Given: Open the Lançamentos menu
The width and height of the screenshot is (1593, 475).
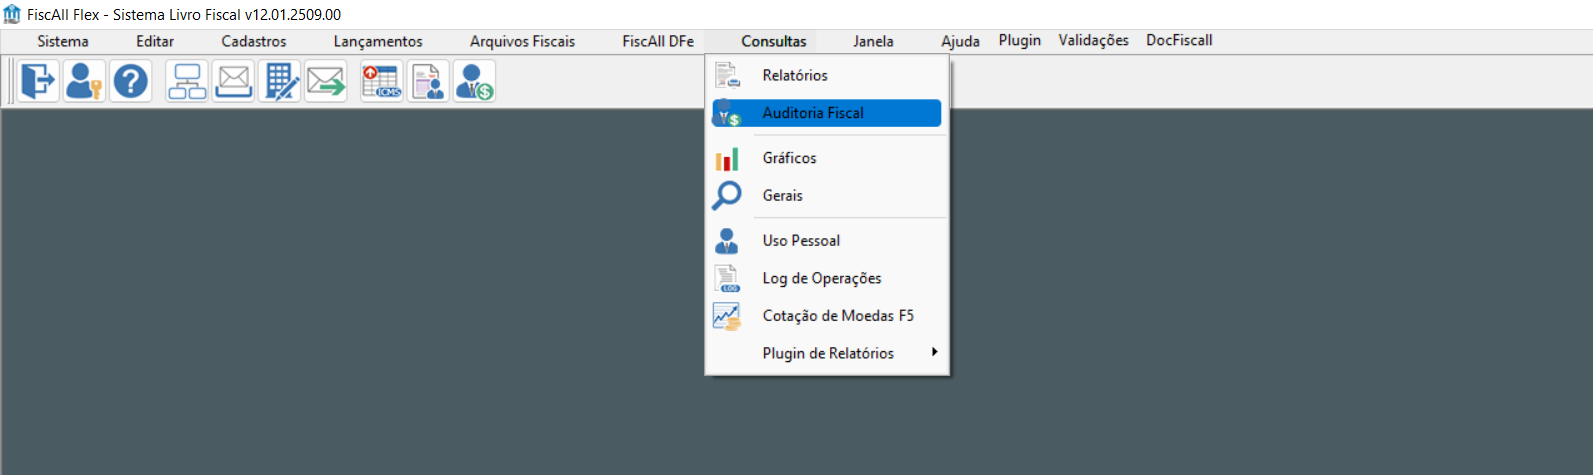Looking at the screenshot, I should click(x=378, y=41).
